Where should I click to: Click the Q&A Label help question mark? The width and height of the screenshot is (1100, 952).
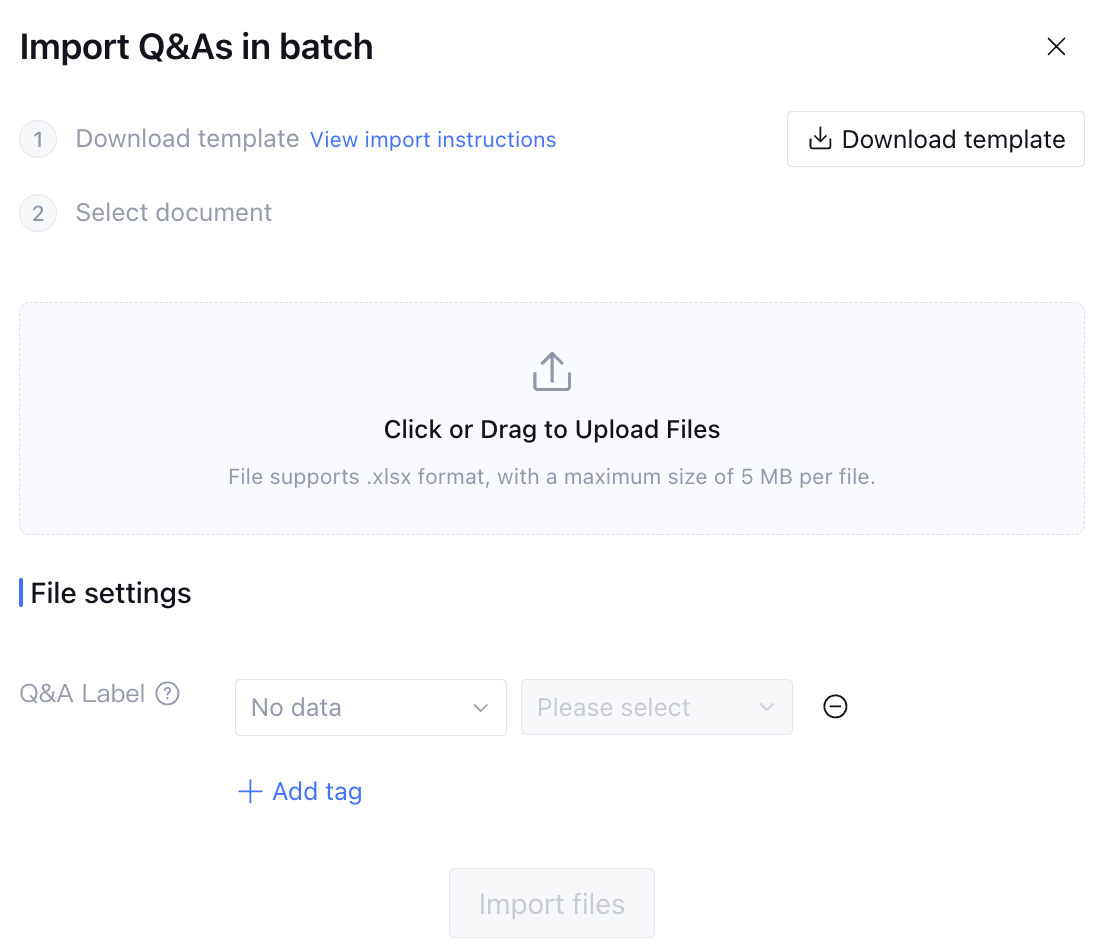tap(168, 693)
